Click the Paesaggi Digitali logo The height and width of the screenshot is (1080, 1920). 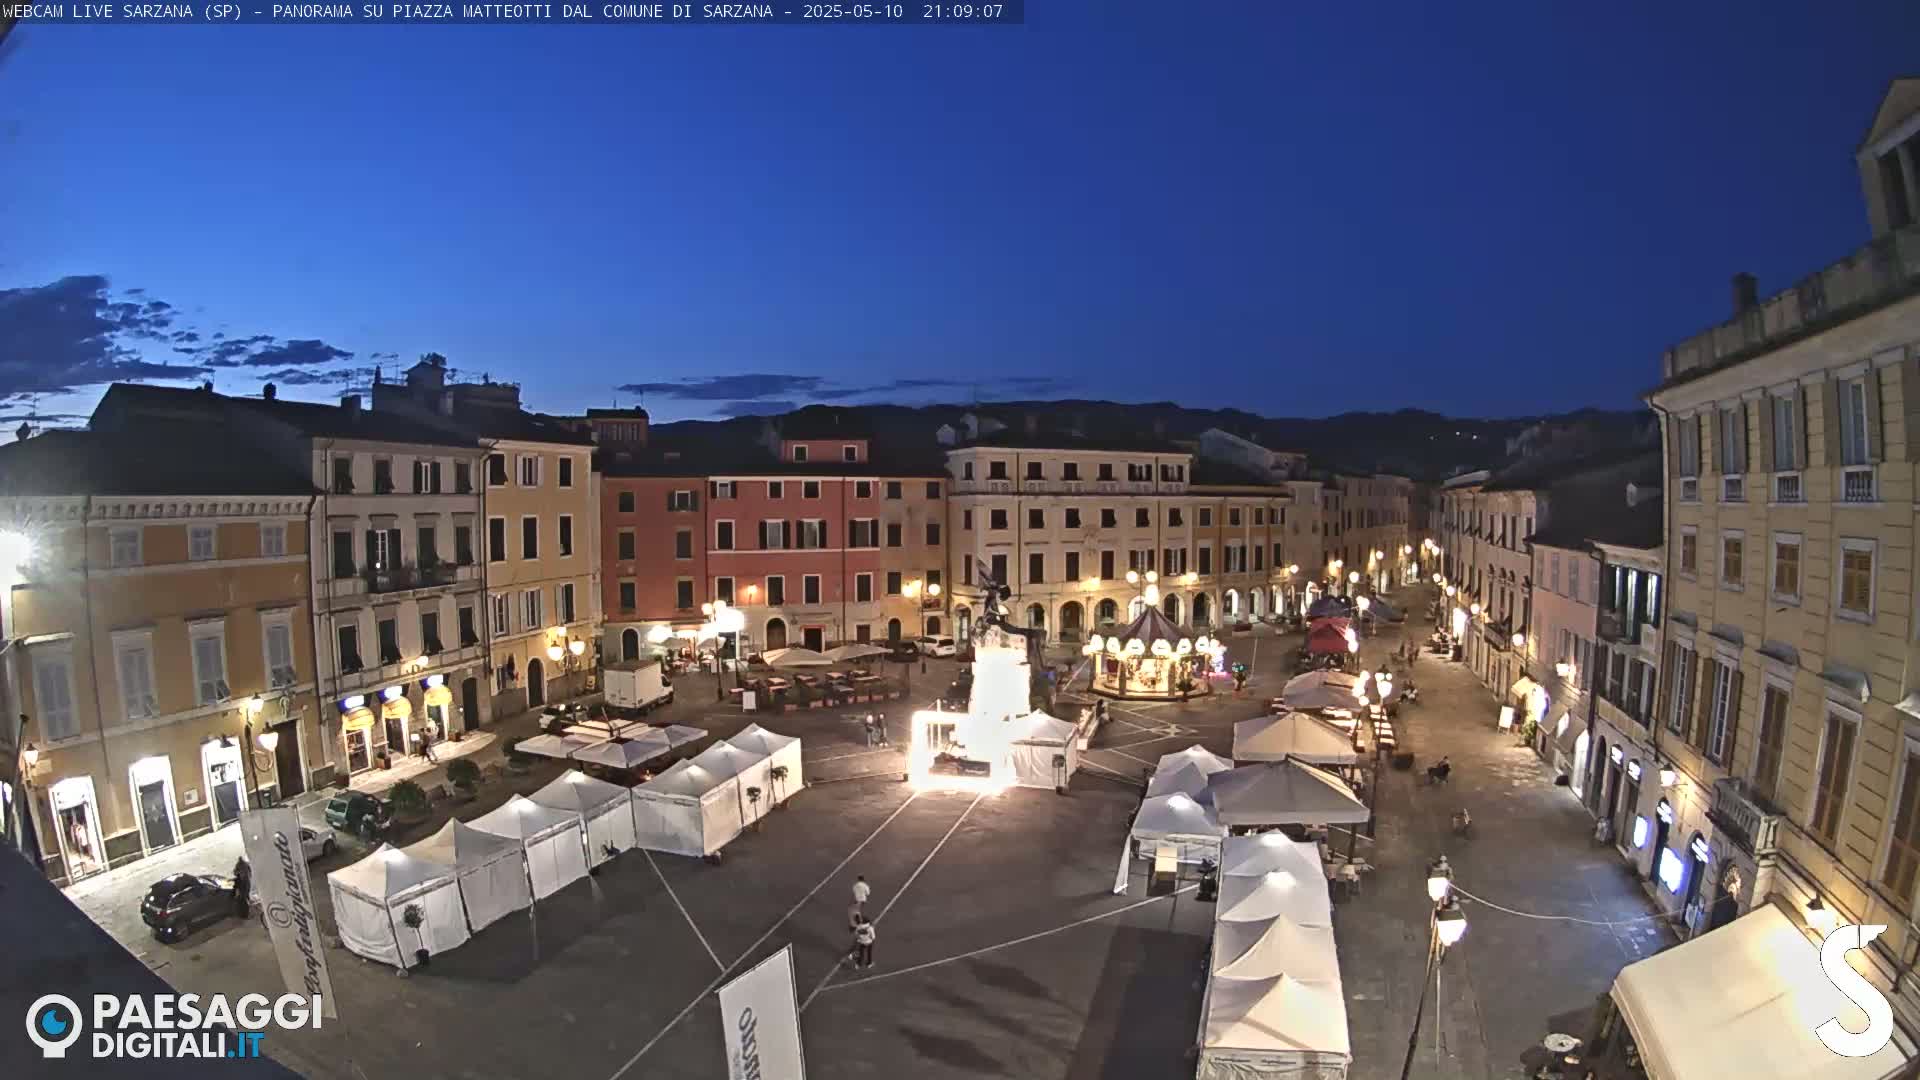pyautogui.click(x=174, y=1025)
